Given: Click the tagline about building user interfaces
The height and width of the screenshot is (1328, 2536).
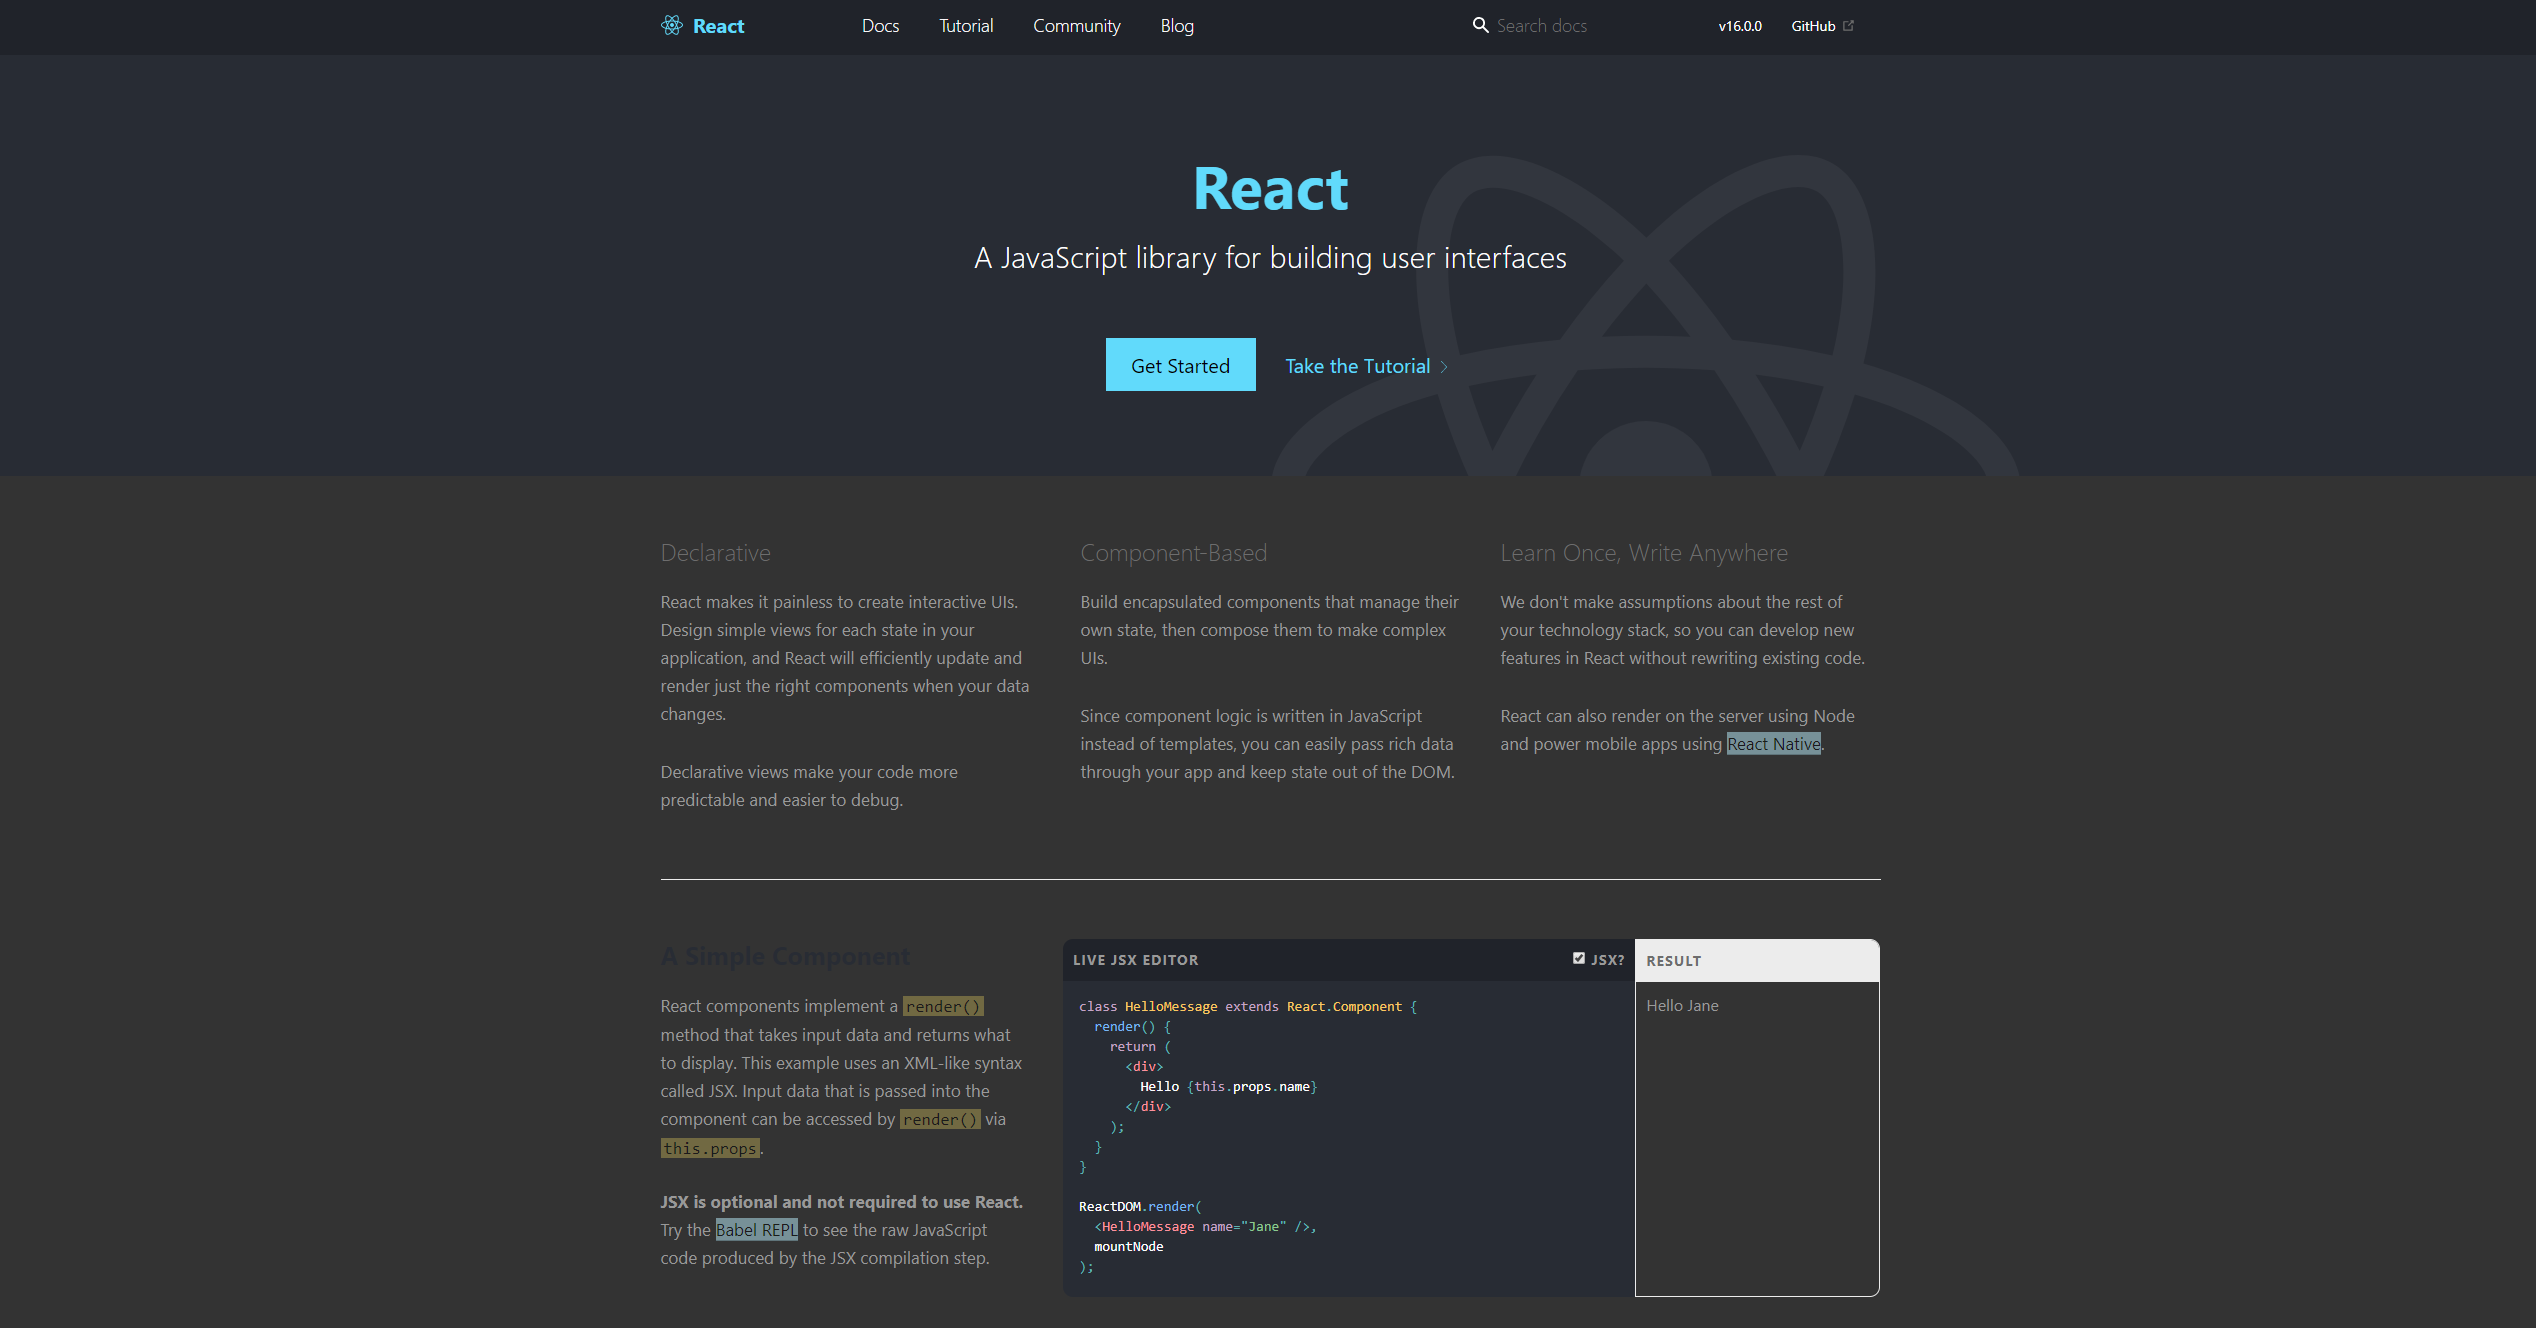Looking at the screenshot, I should pyautogui.click(x=1270, y=258).
